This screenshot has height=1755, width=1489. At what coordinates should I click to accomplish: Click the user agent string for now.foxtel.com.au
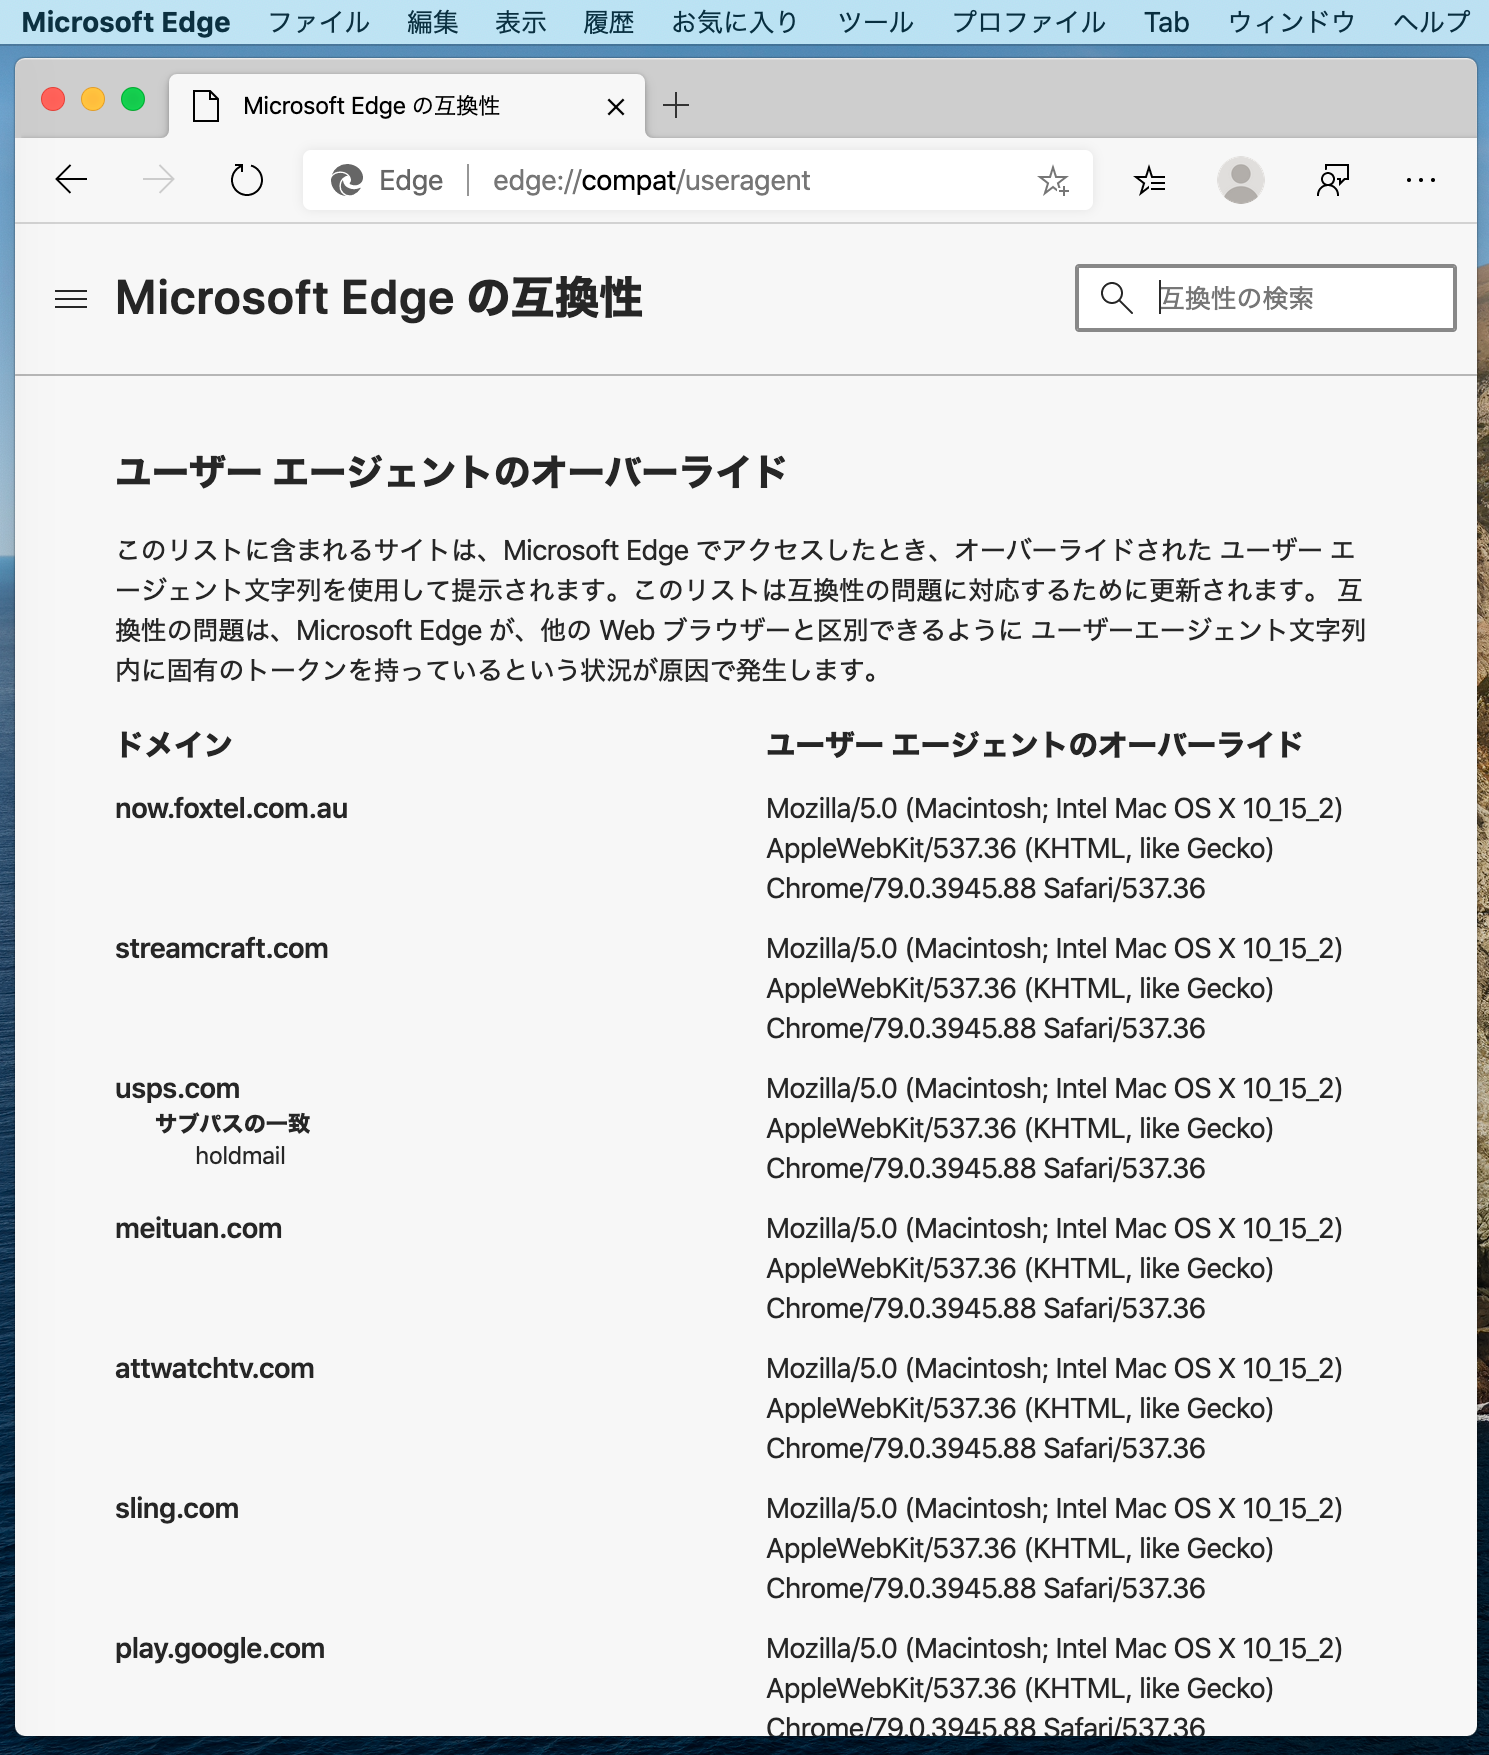pyautogui.click(x=1054, y=848)
